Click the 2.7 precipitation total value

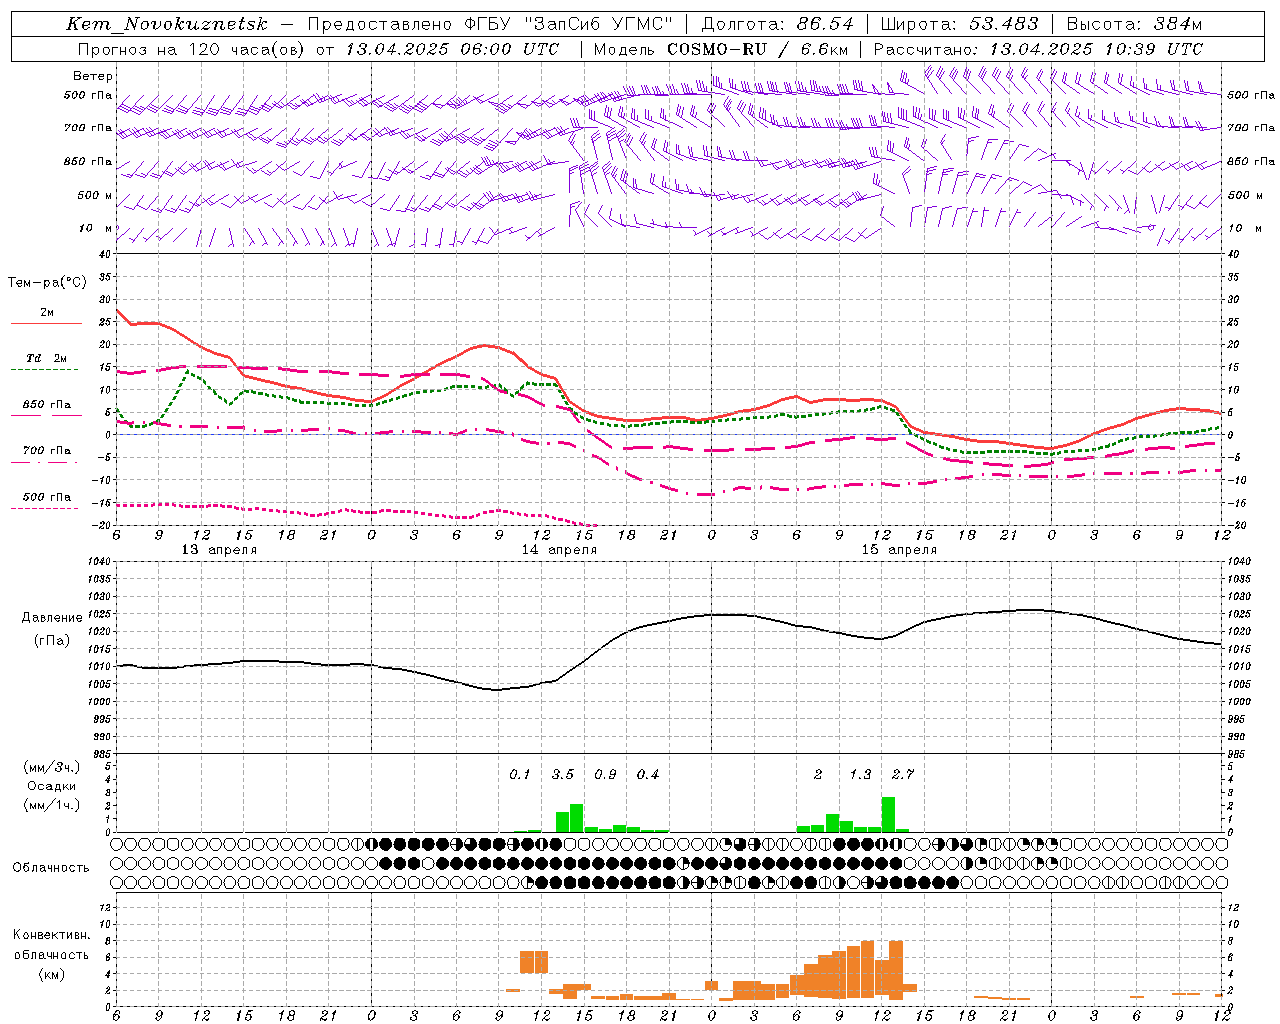click(x=903, y=775)
